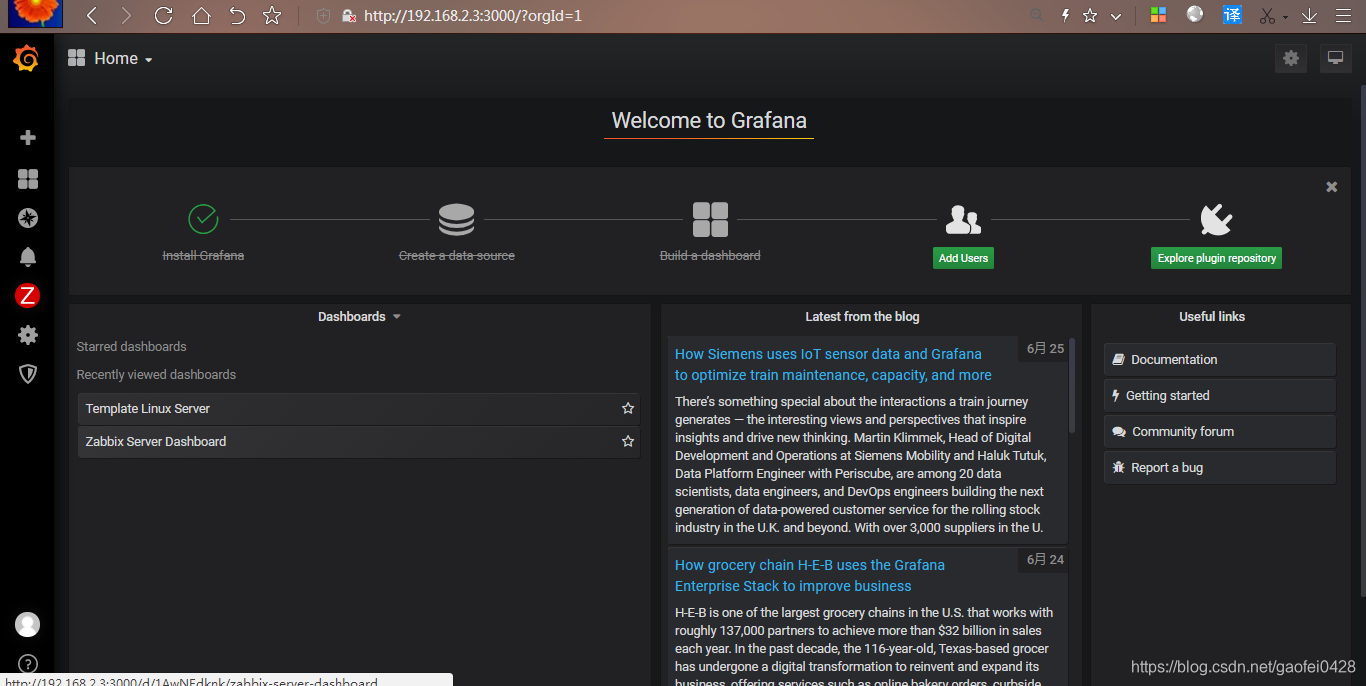Click the Install Grafana checkmark icon
The width and height of the screenshot is (1366, 686).
203,219
